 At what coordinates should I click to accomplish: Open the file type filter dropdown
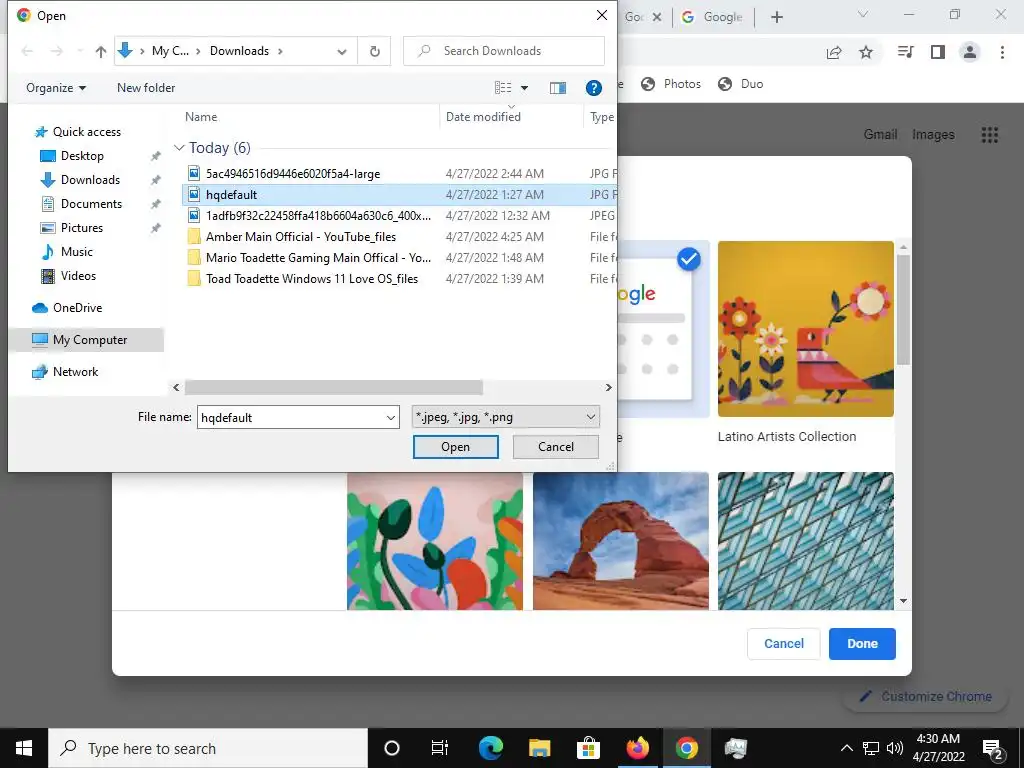[x=505, y=417]
